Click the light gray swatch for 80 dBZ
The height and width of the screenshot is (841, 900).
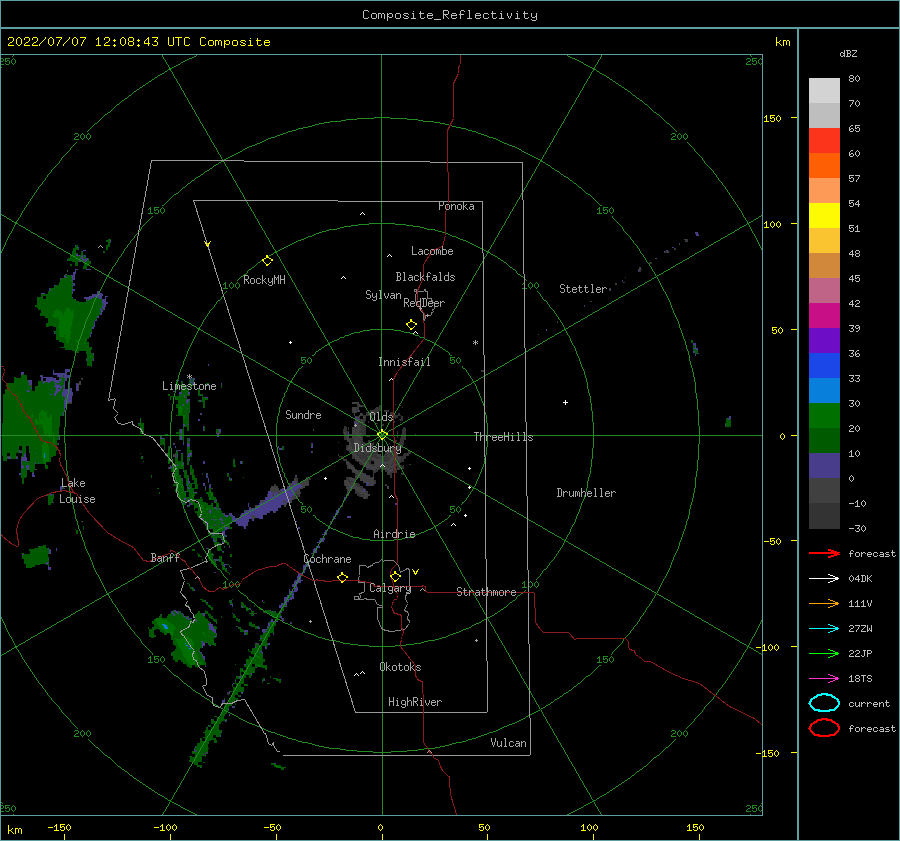tap(824, 90)
